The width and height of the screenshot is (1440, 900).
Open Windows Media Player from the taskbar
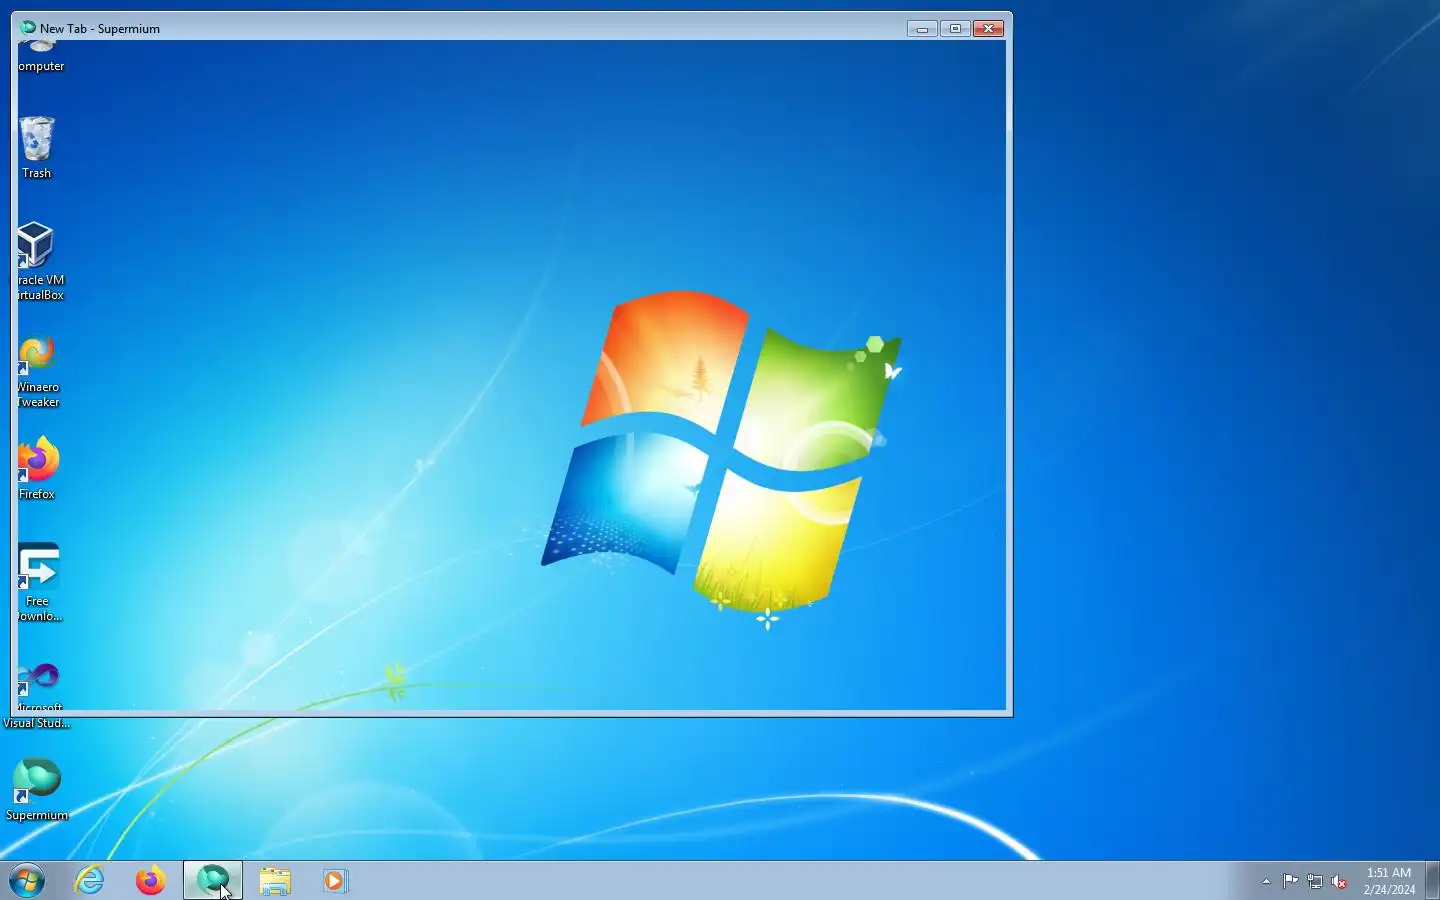(335, 881)
